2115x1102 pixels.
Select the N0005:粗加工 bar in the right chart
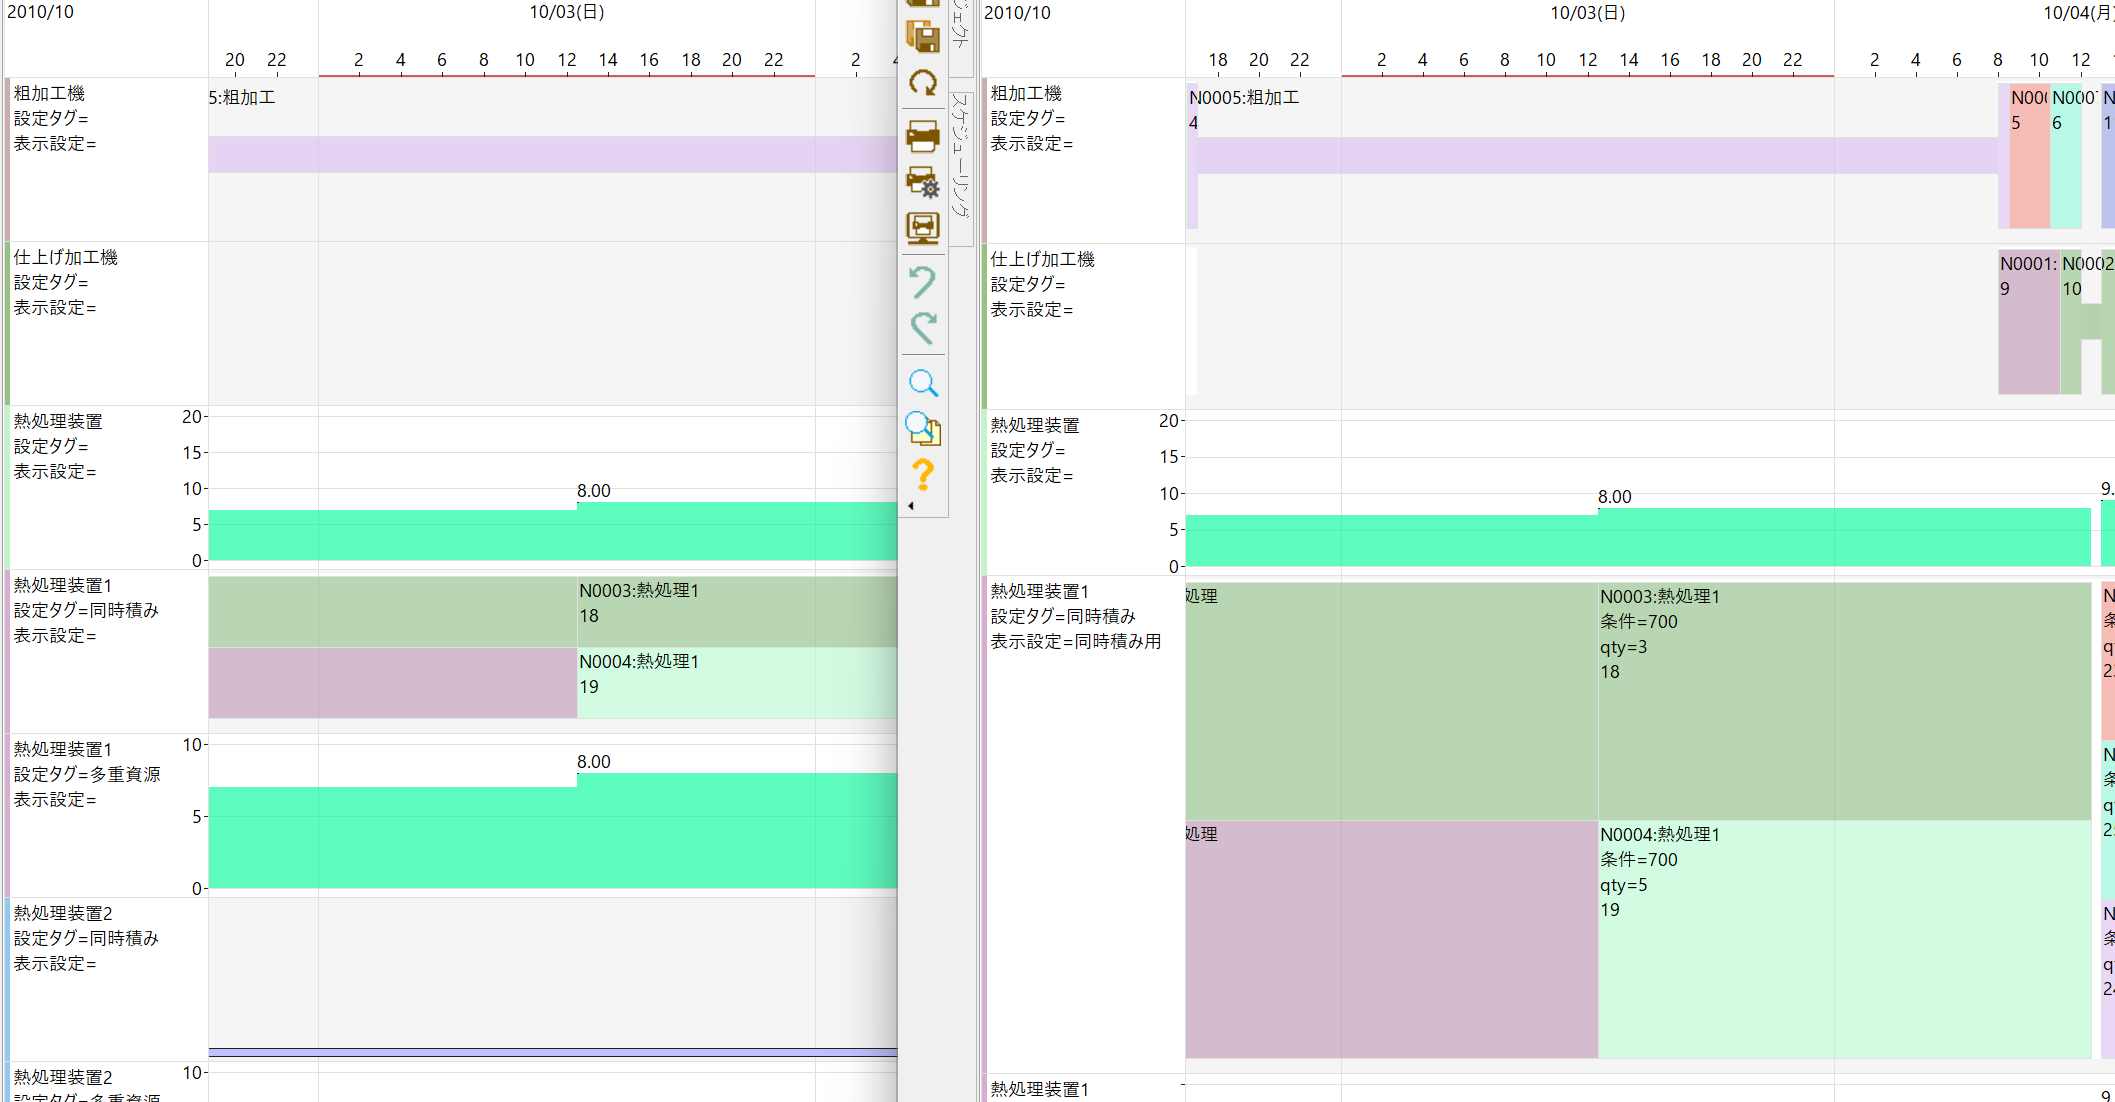[x=1598, y=156]
